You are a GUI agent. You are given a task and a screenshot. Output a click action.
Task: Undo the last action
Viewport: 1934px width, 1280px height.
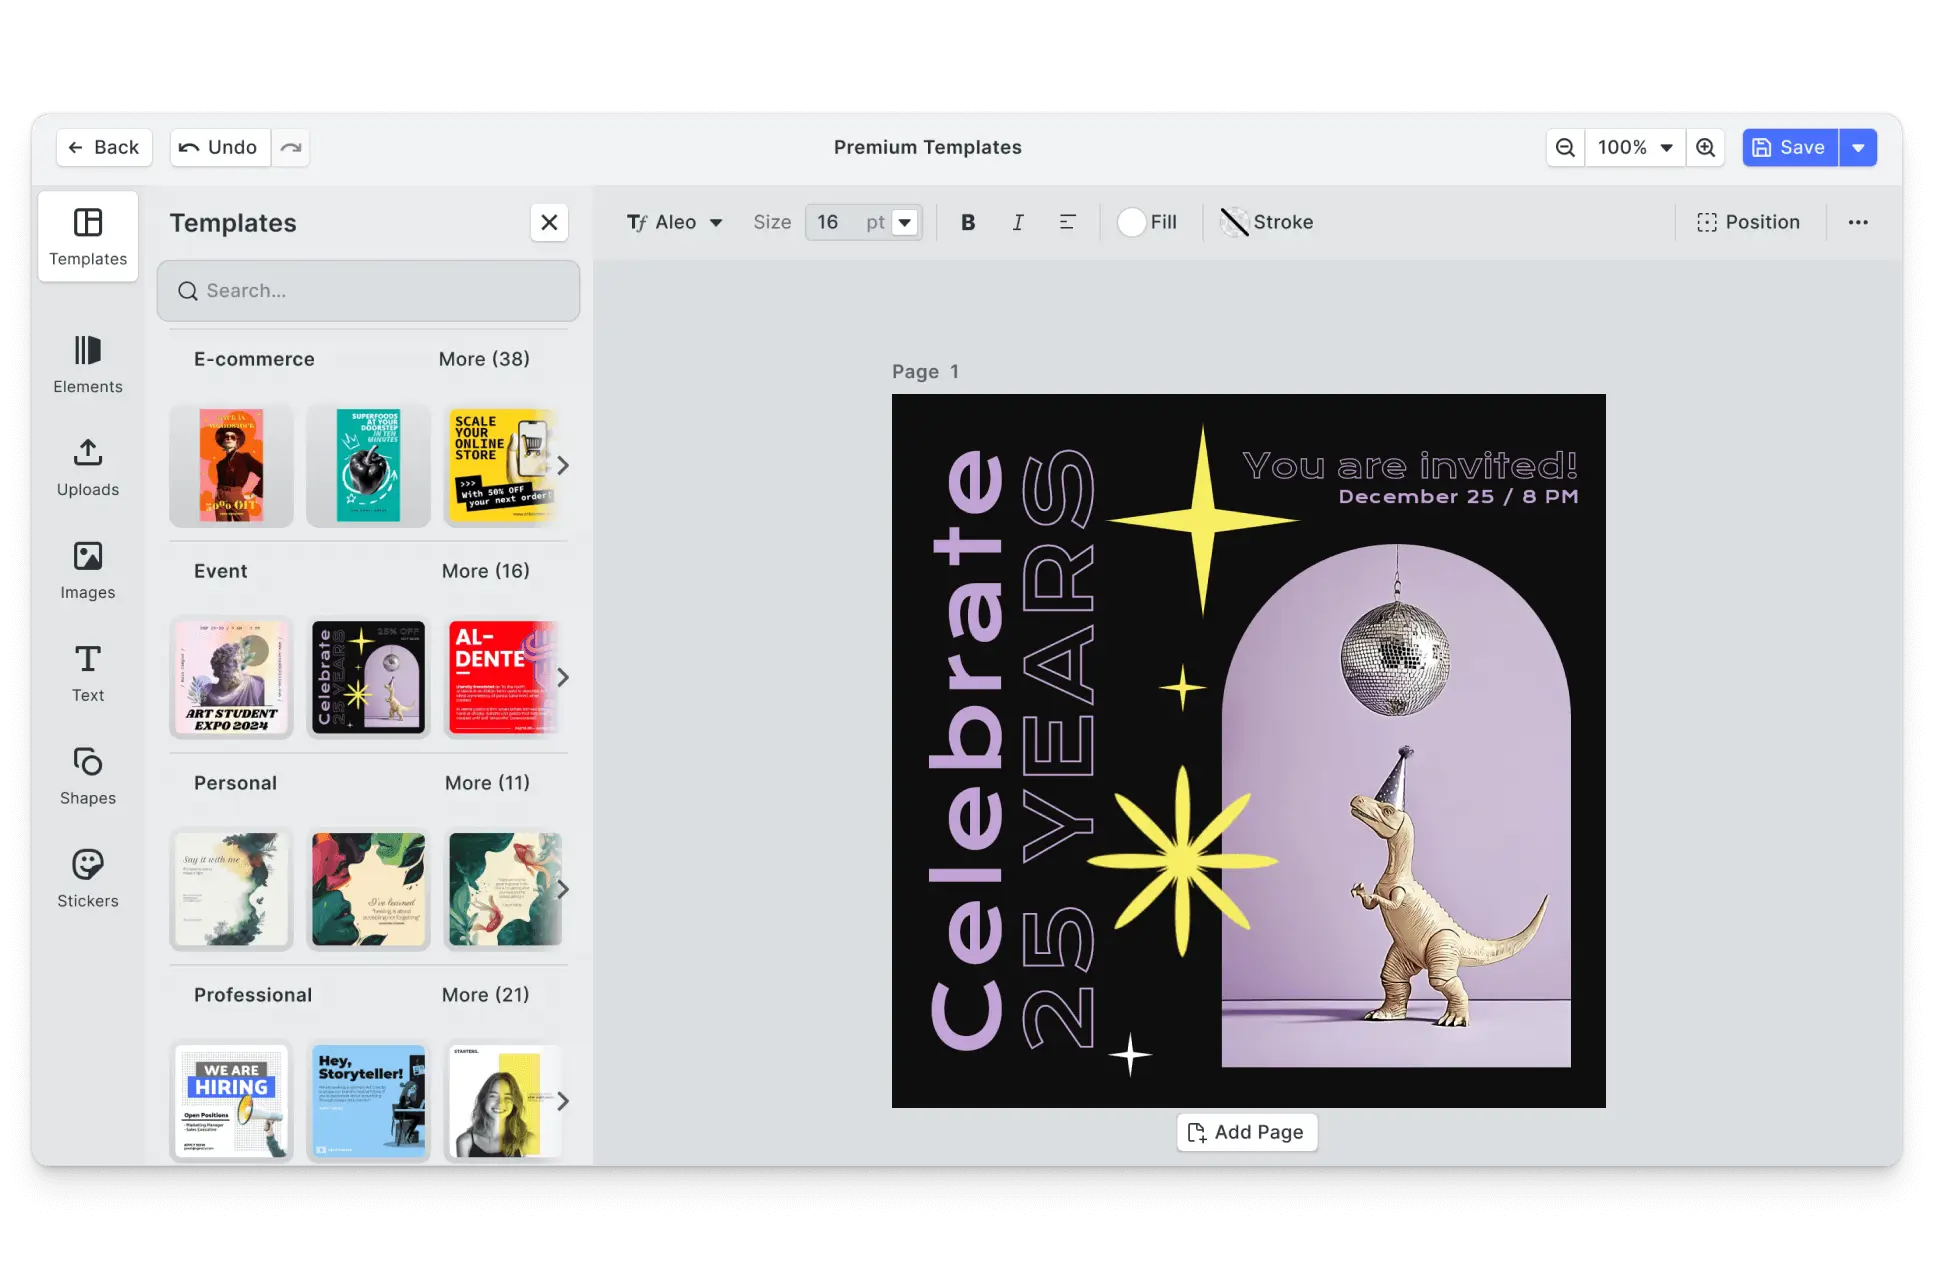[219, 147]
